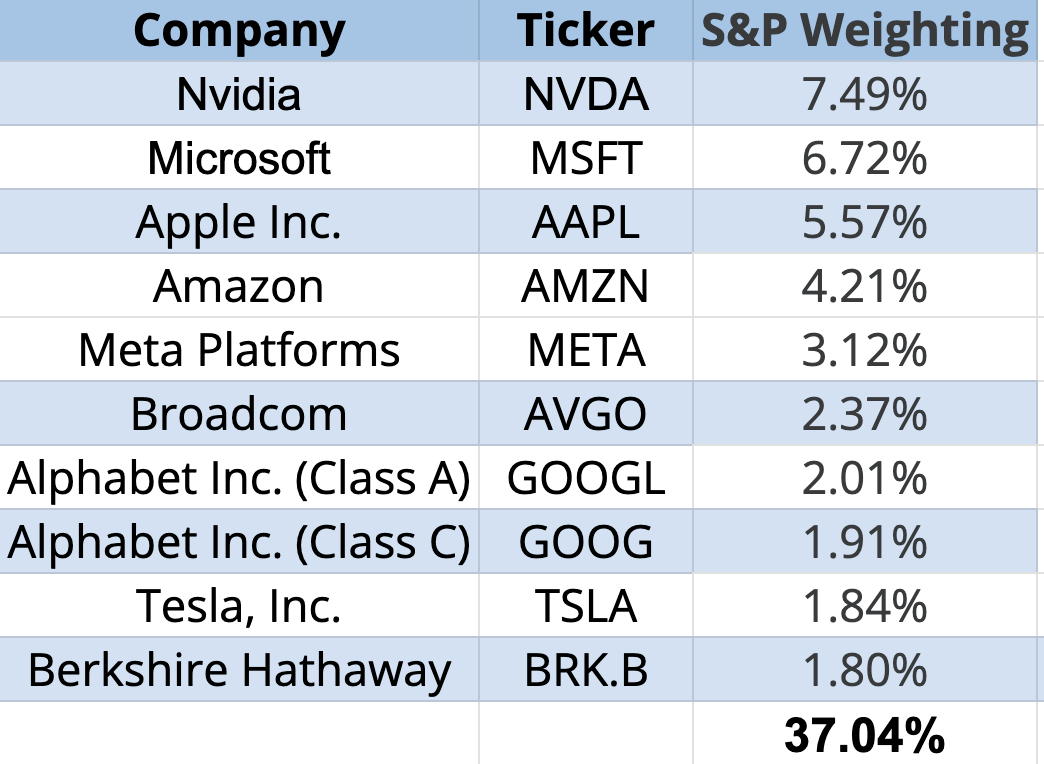Click Nvidia's 7.49% weighting cell
This screenshot has height=764, width=1044.
point(865,94)
